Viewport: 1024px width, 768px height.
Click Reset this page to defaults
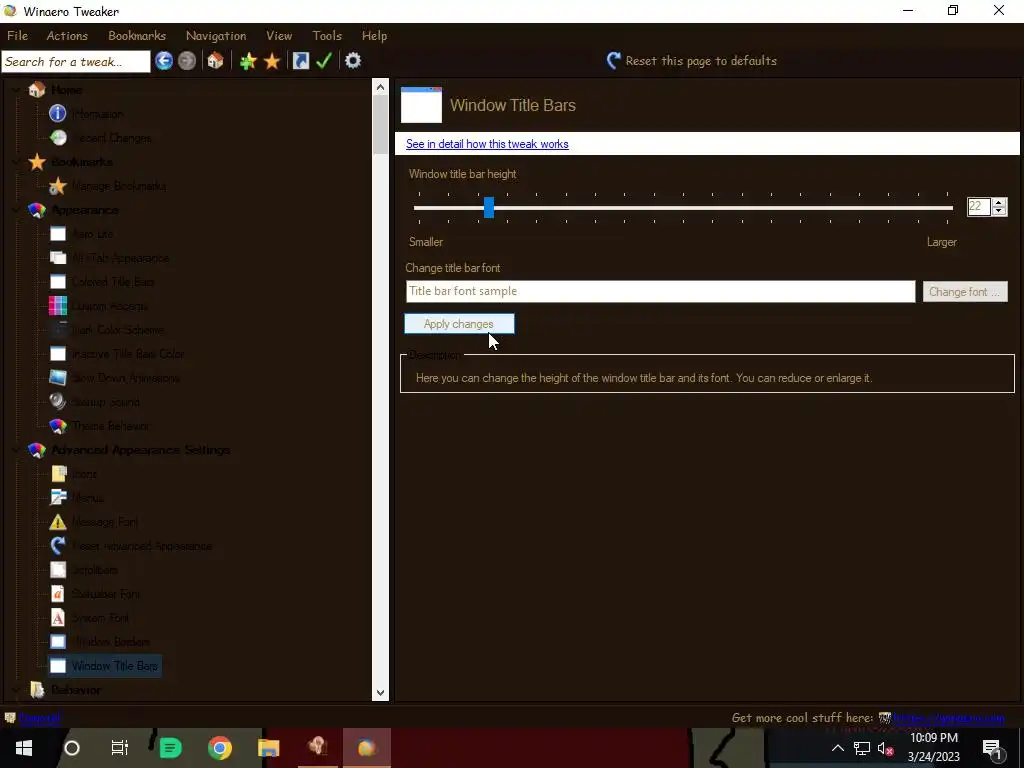(x=692, y=61)
